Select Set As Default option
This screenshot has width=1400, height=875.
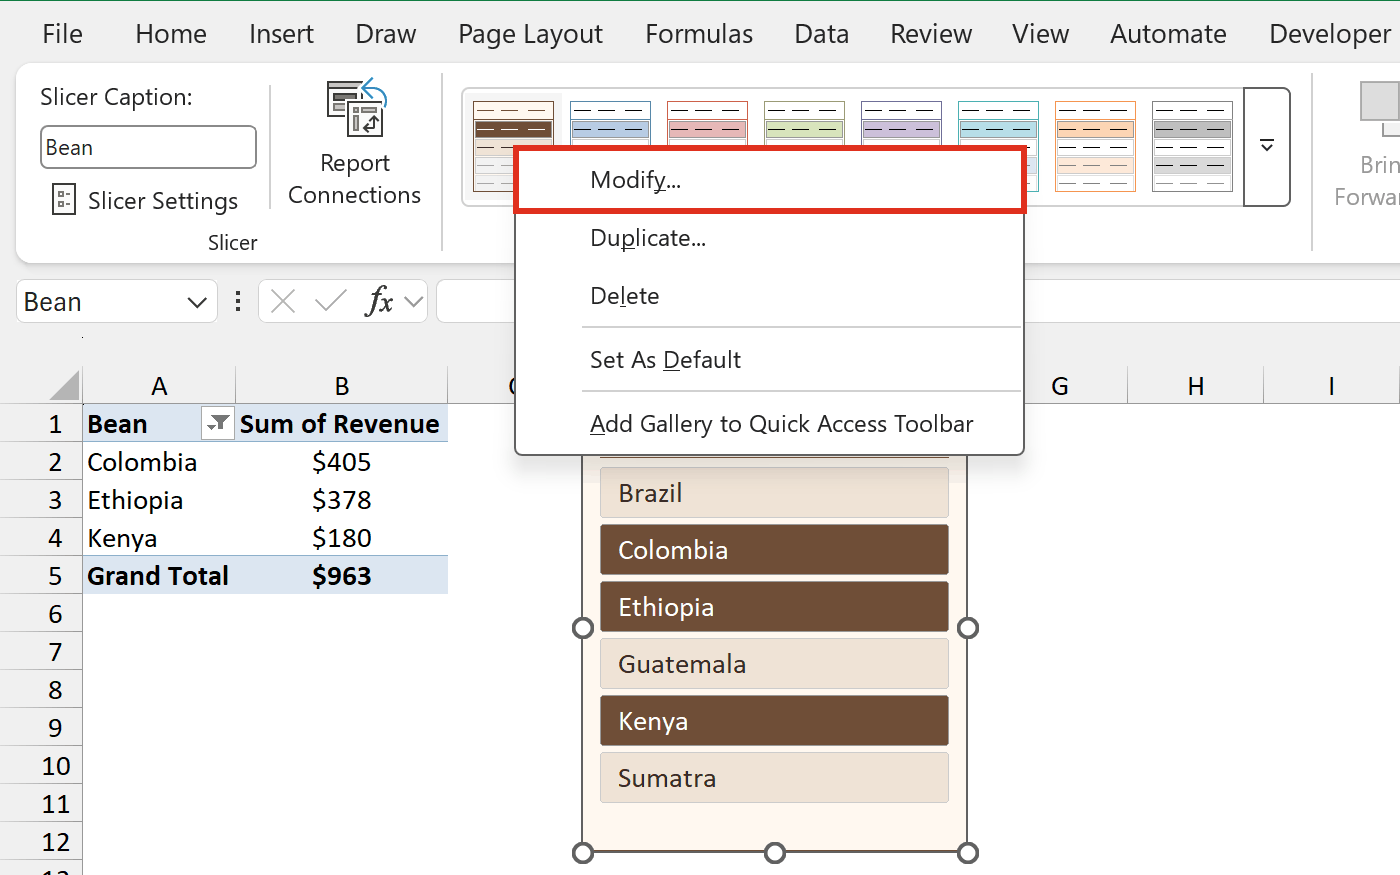(770, 360)
